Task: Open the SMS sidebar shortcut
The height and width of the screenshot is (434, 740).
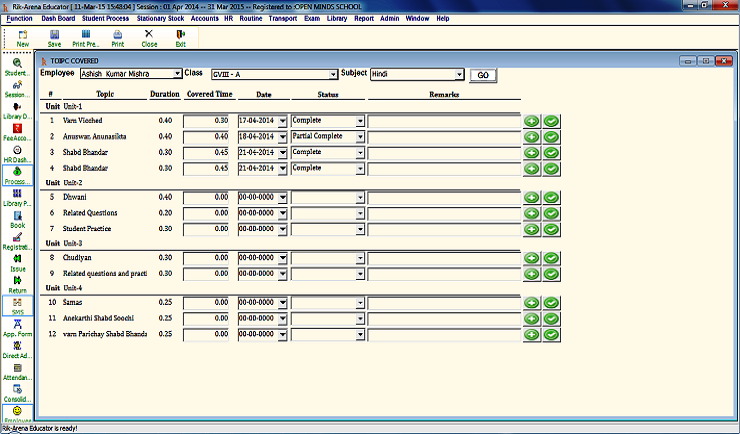Action: (17, 305)
